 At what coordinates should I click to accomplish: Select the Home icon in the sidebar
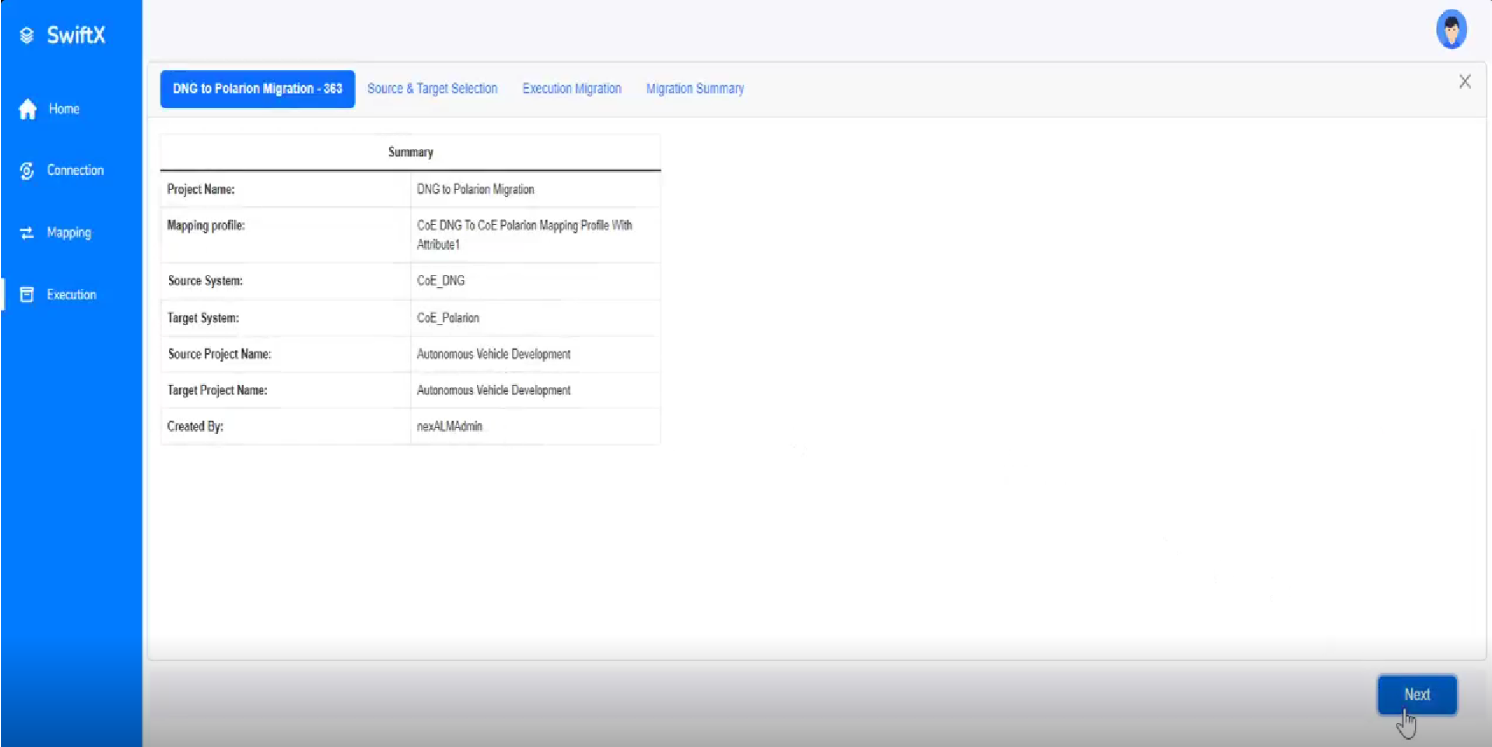28,109
